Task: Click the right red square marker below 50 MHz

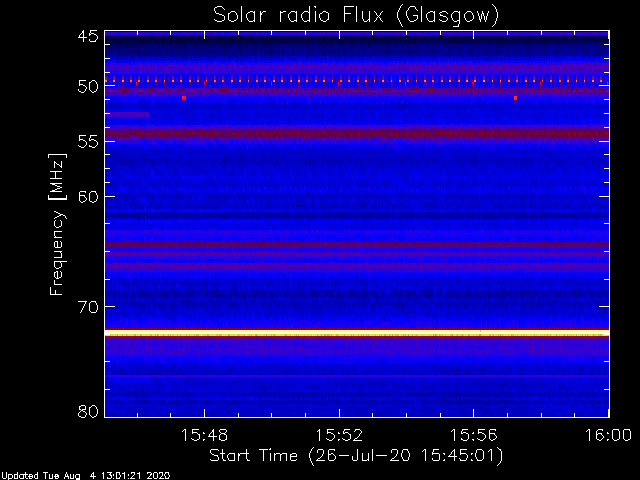Action: click(x=516, y=98)
